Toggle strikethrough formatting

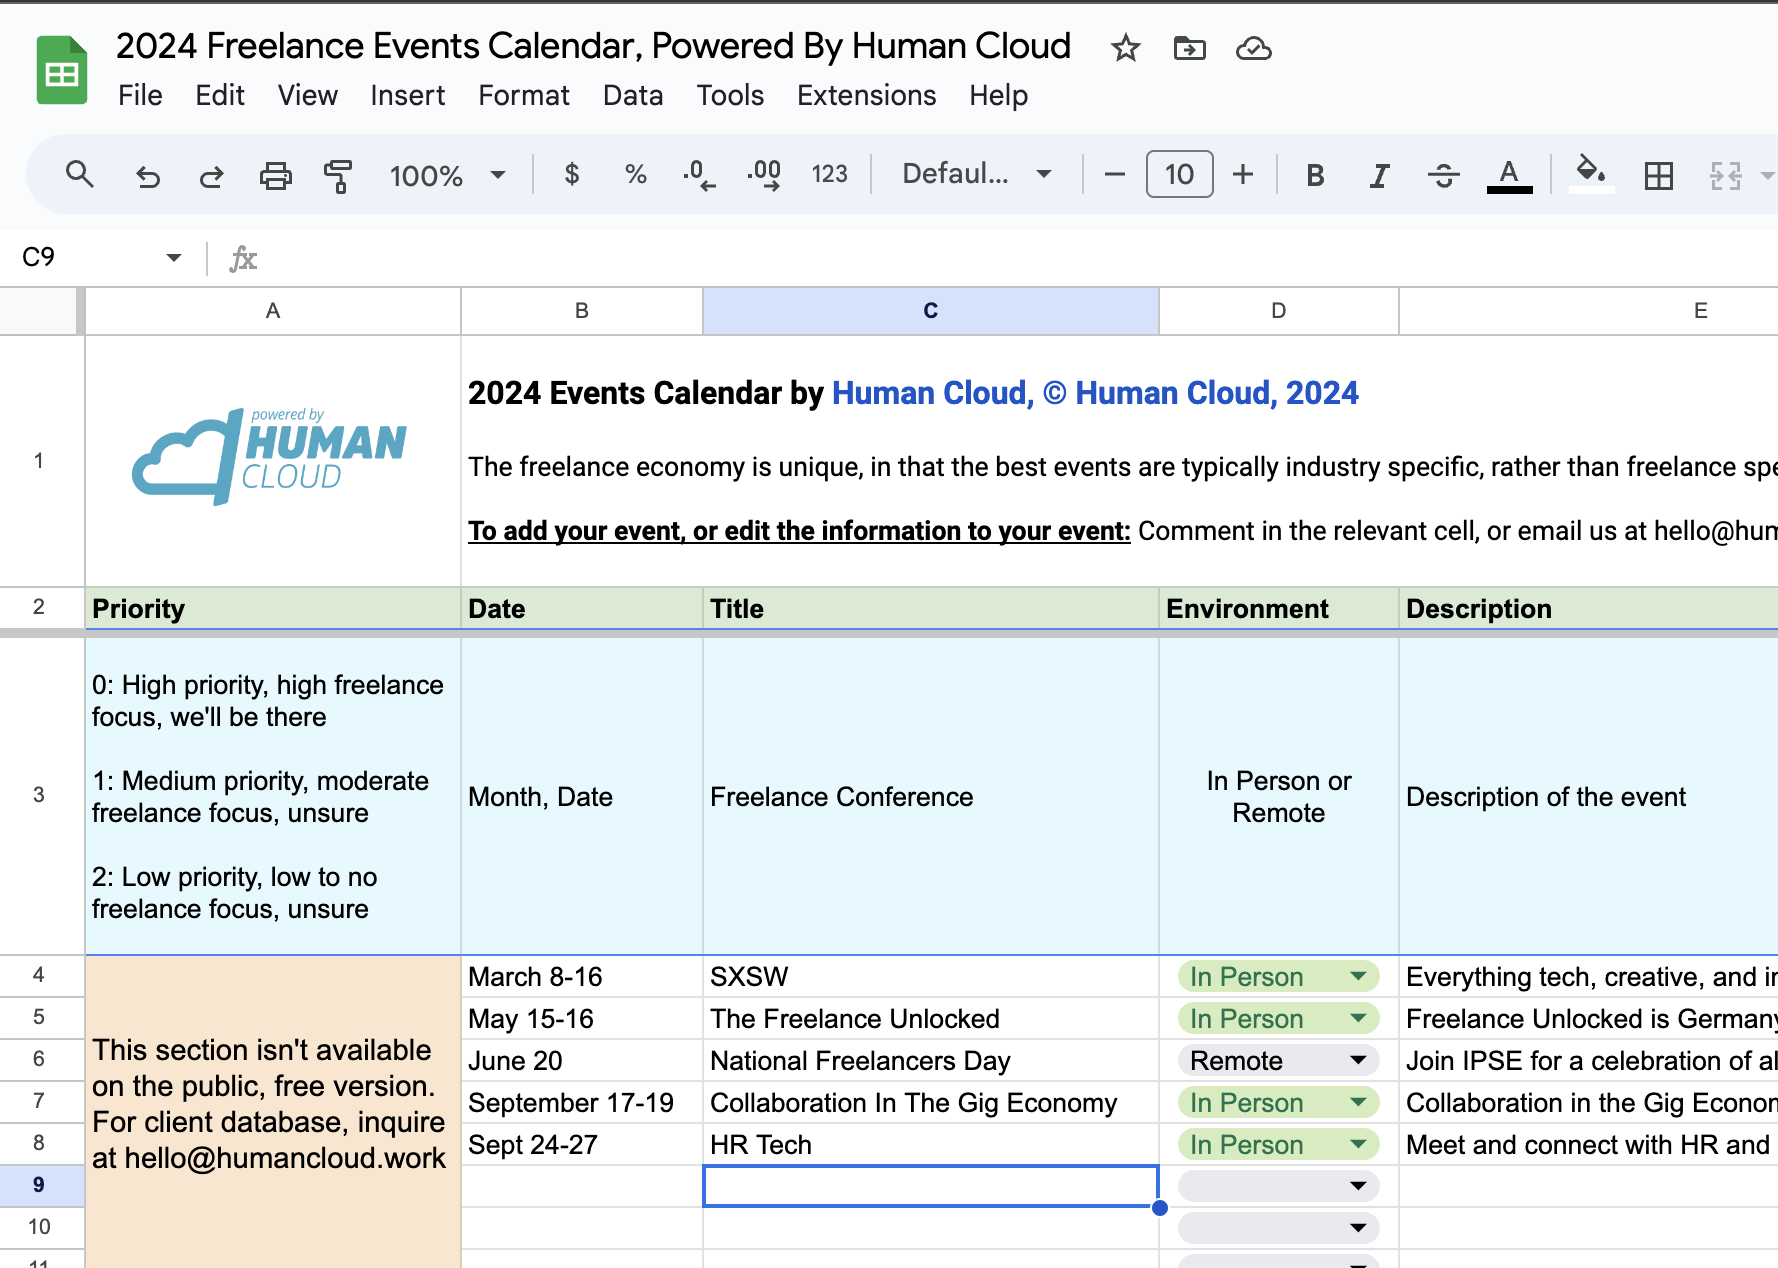coord(1444,176)
